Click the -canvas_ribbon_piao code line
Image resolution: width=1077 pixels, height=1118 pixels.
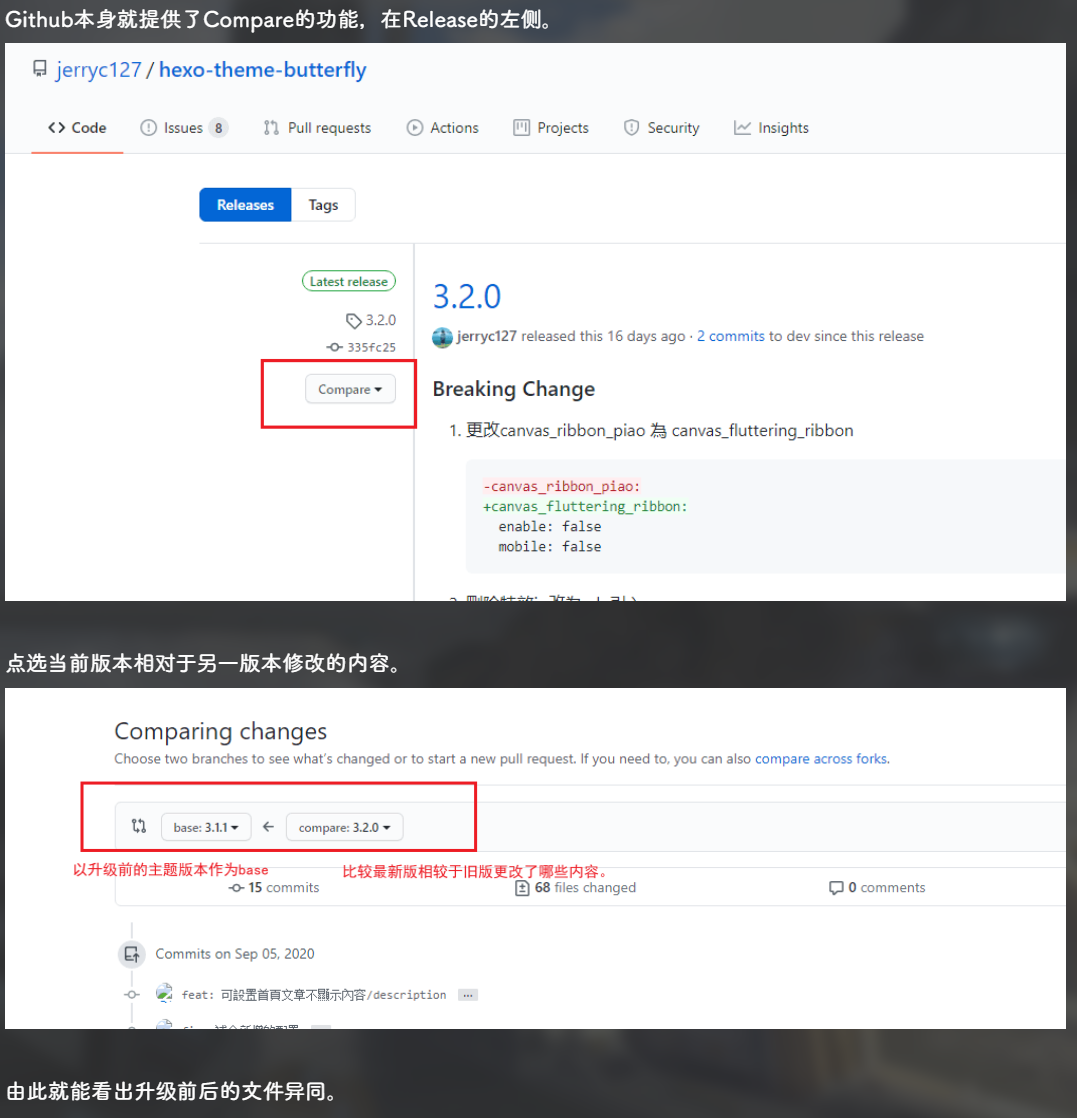[562, 486]
